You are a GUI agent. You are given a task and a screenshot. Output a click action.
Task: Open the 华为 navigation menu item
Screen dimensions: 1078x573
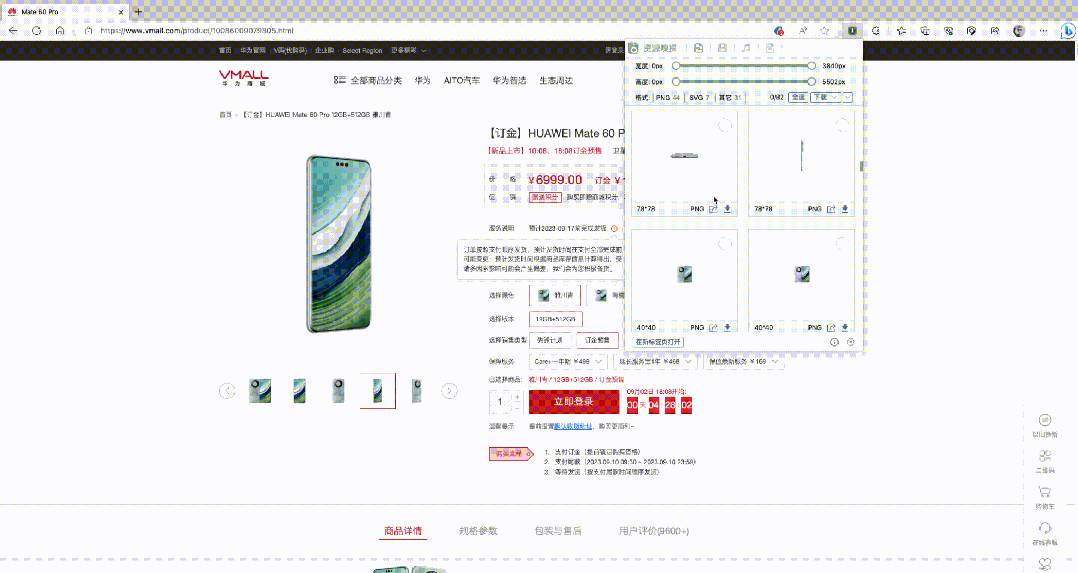pyautogui.click(x=422, y=80)
